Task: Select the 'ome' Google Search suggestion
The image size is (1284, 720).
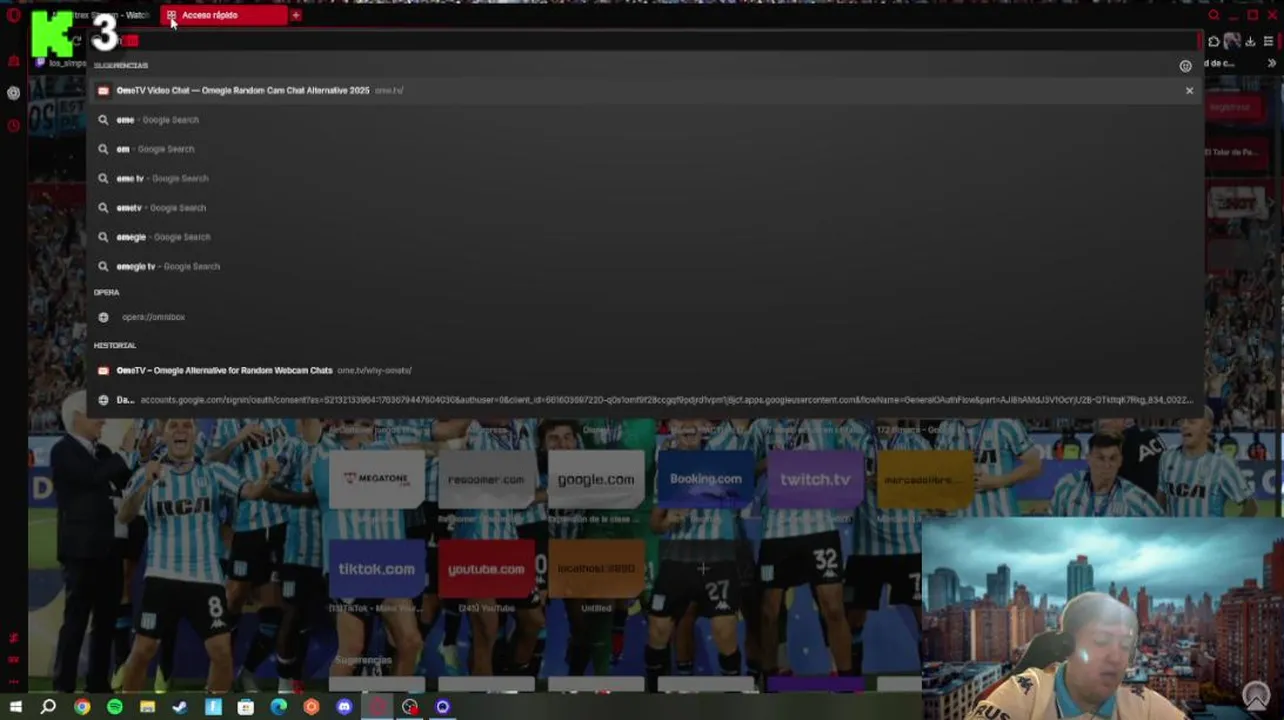Action: [645, 120]
